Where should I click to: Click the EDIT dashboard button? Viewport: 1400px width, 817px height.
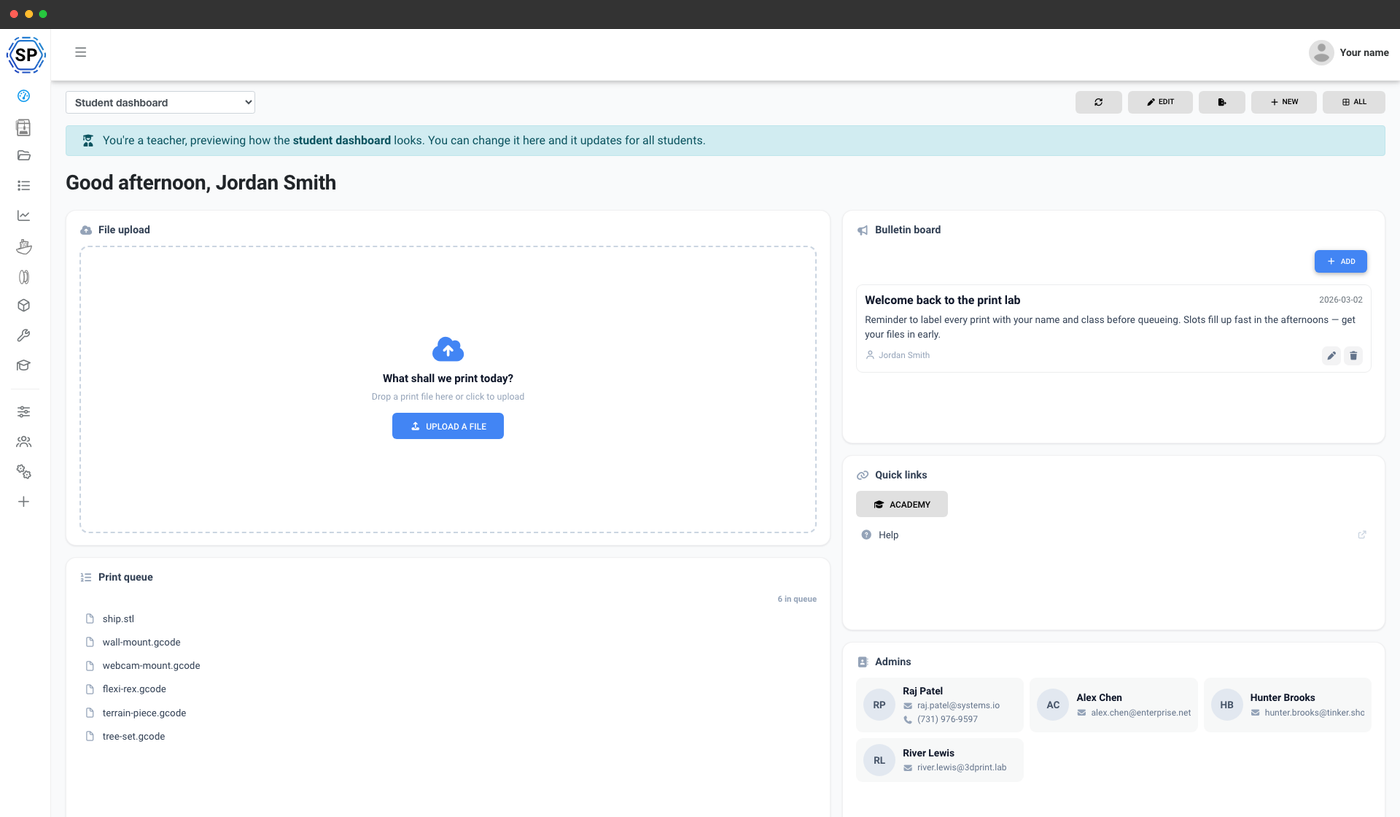click(1160, 102)
